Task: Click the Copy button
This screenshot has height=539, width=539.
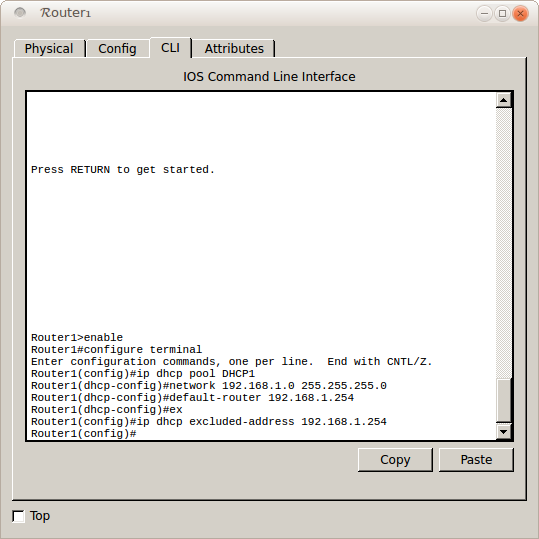Action: click(395, 460)
